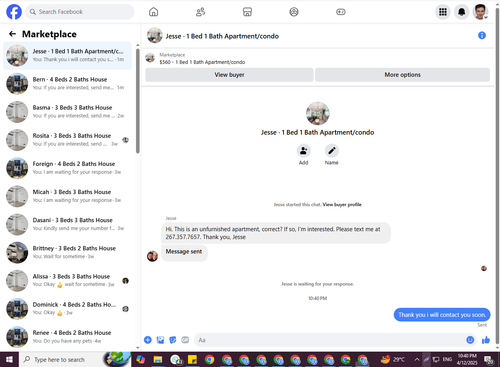Image resolution: width=500 pixels, height=367 pixels.
Task: Click the choose GIF icon
Action: click(x=185, y=340)
